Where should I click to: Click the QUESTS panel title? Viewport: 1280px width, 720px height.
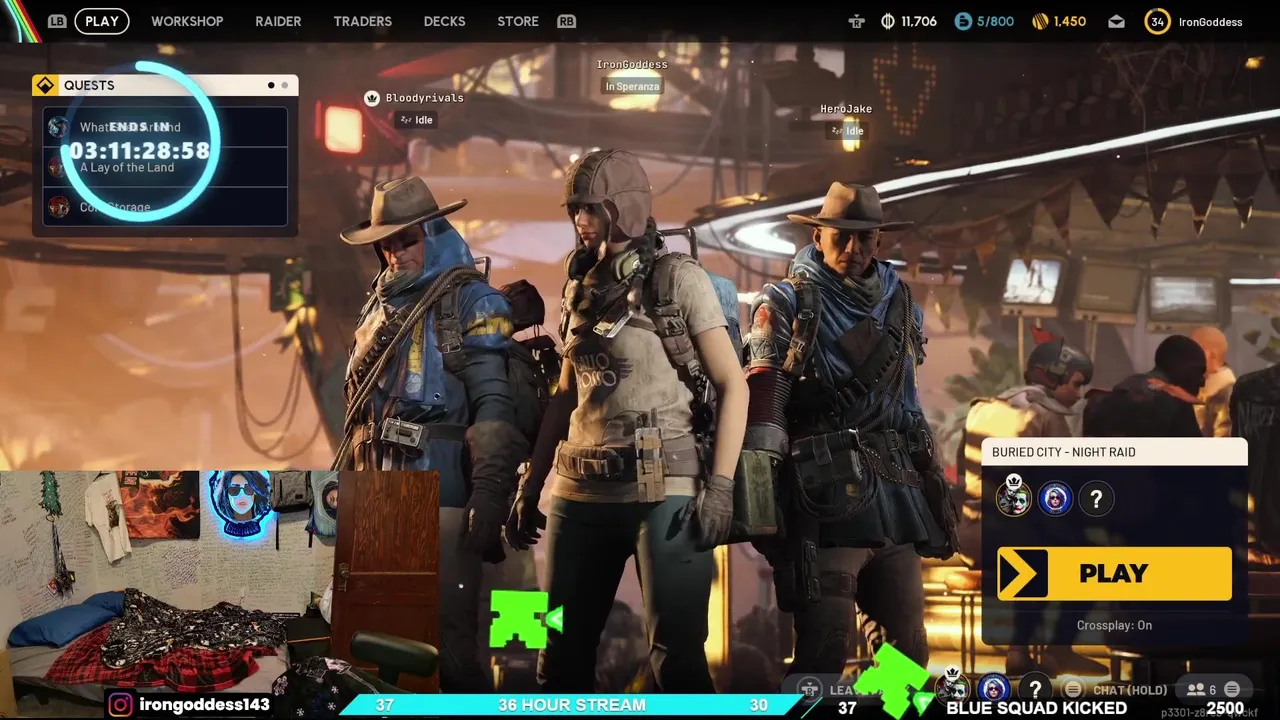(89, 85)
